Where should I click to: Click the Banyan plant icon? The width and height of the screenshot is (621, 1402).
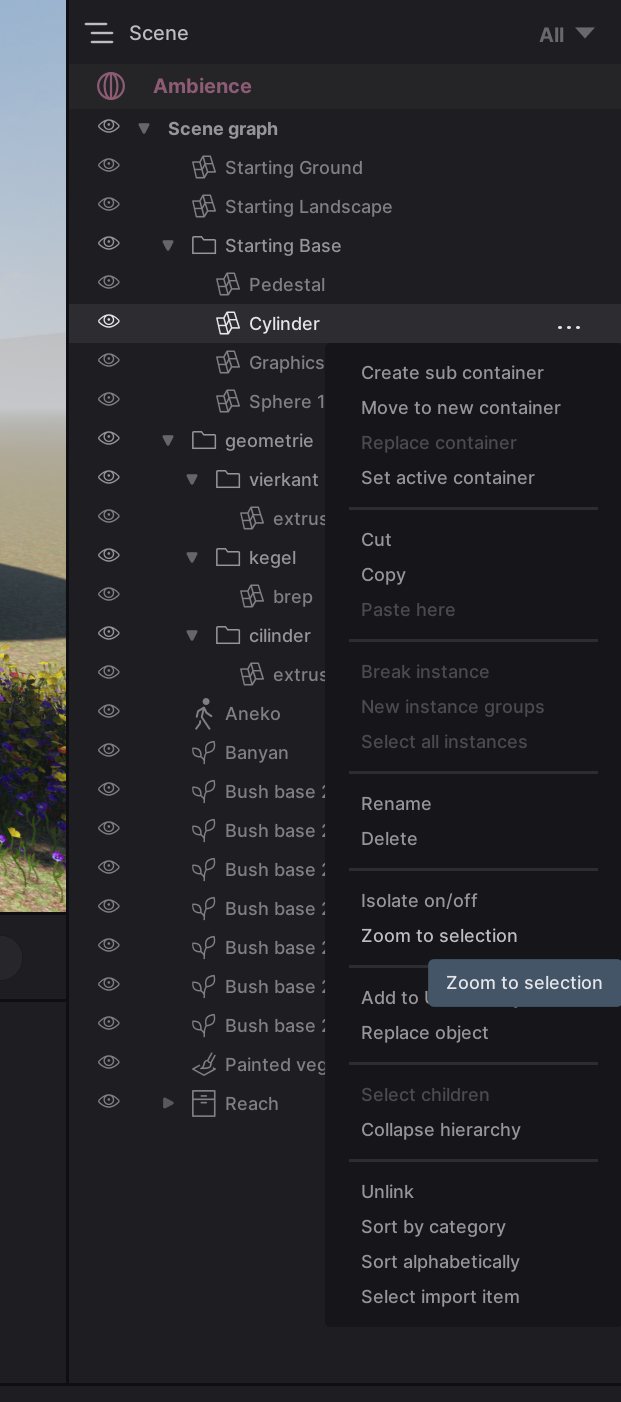tap(204, 753)
